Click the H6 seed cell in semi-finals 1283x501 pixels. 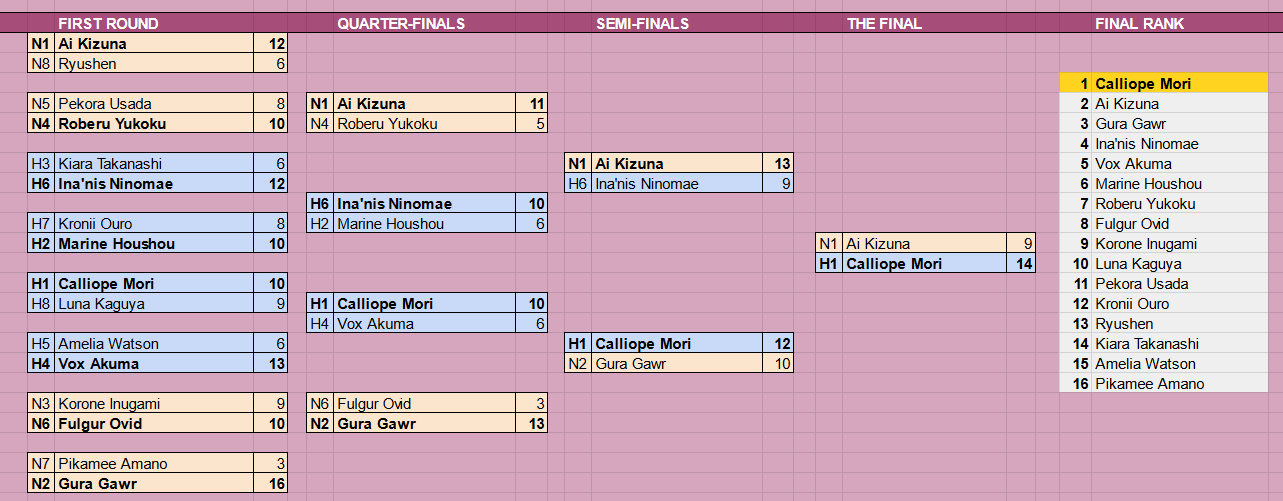click(578, 184)
